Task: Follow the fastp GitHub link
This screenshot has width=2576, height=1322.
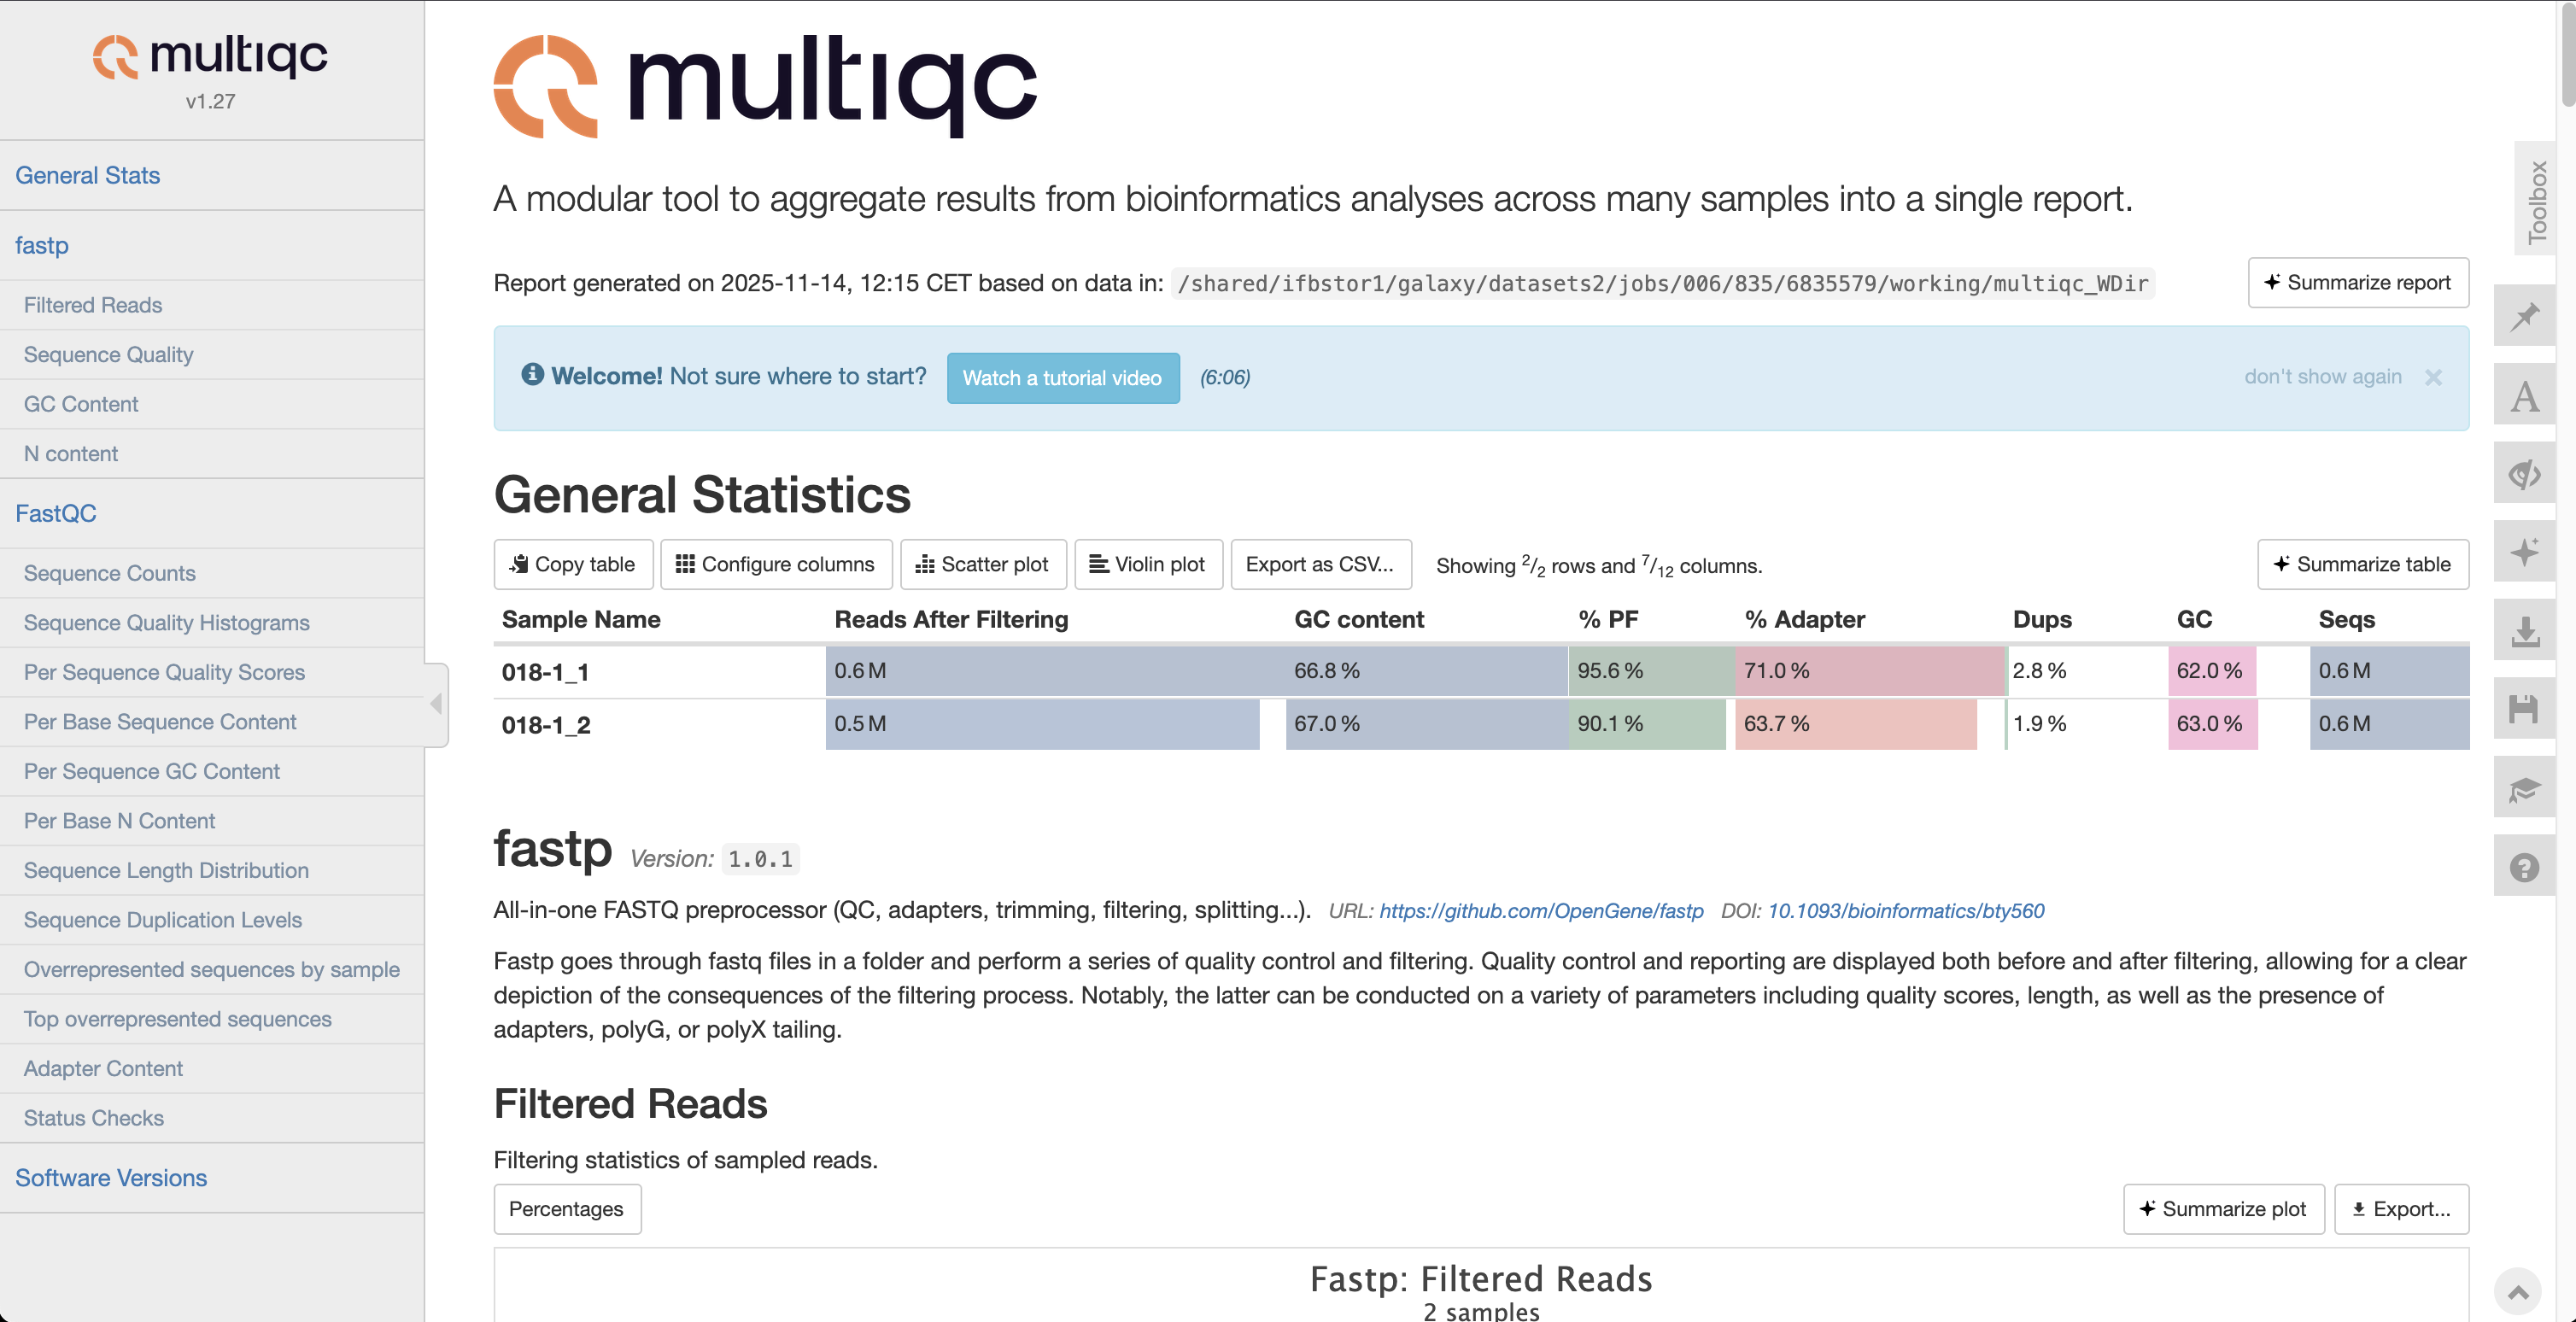Action: click(1541, 911)
